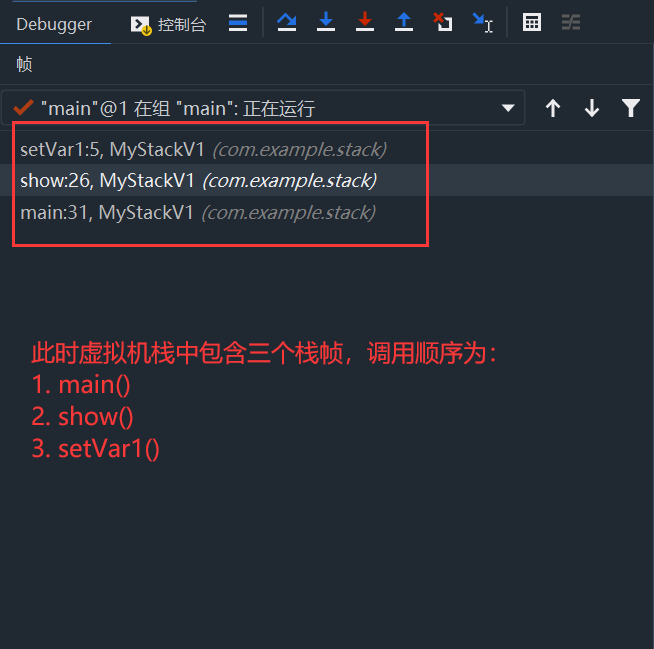
Task: Click the Run to Cursor icon
Action: point(483,23)
